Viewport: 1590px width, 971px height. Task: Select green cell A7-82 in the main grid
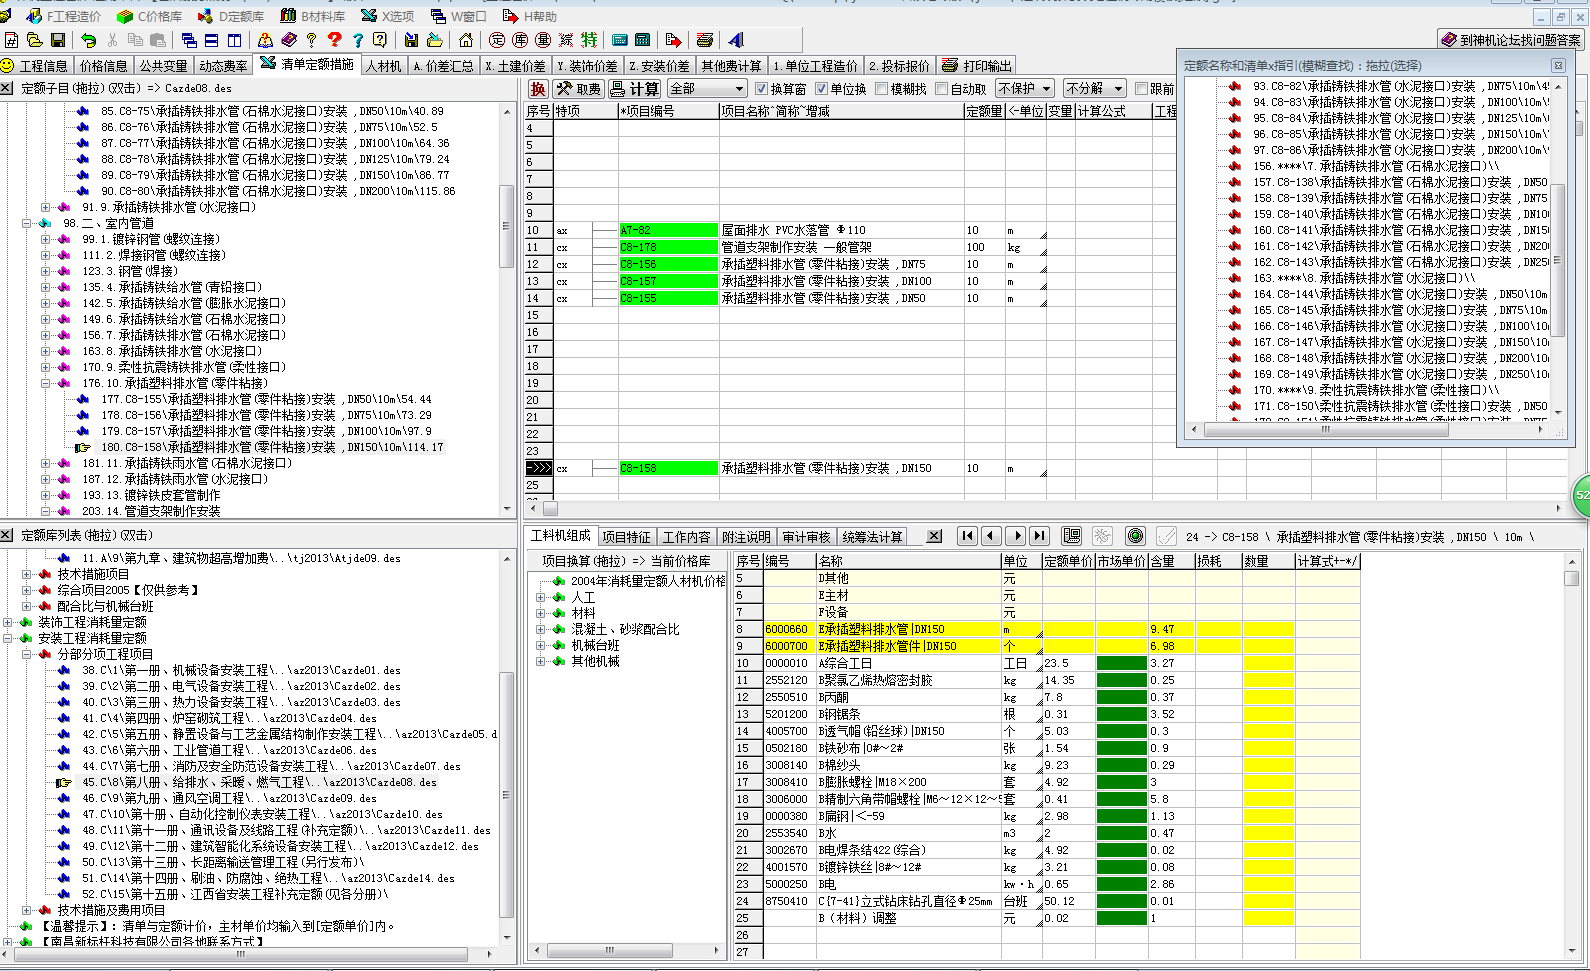669,230
